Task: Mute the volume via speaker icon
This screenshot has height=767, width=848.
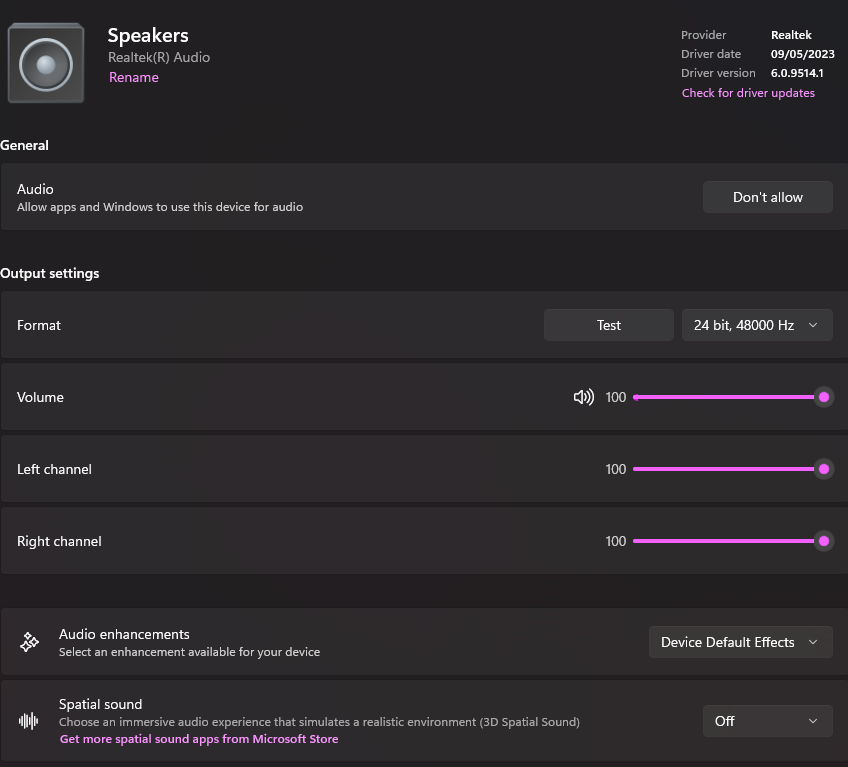Action: [583, 397]
